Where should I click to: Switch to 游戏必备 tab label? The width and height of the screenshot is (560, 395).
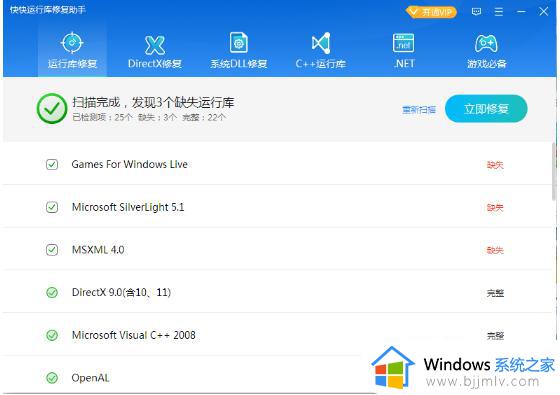pyautogui.click(x=487, y=64)
